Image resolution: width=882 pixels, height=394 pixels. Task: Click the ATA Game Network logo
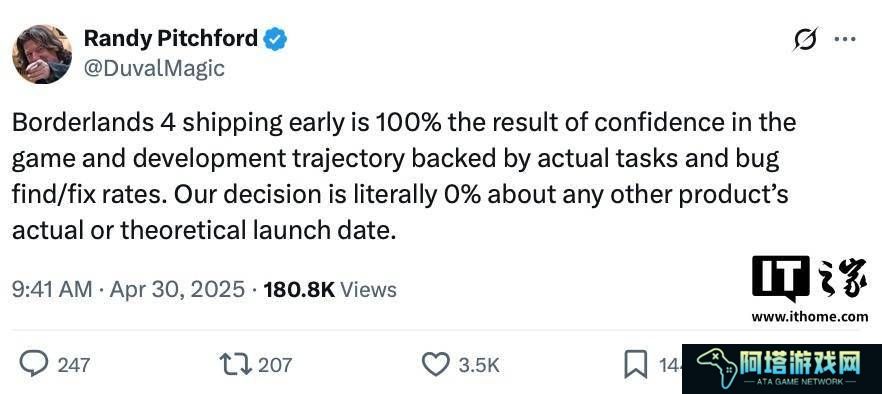point(782,369)
